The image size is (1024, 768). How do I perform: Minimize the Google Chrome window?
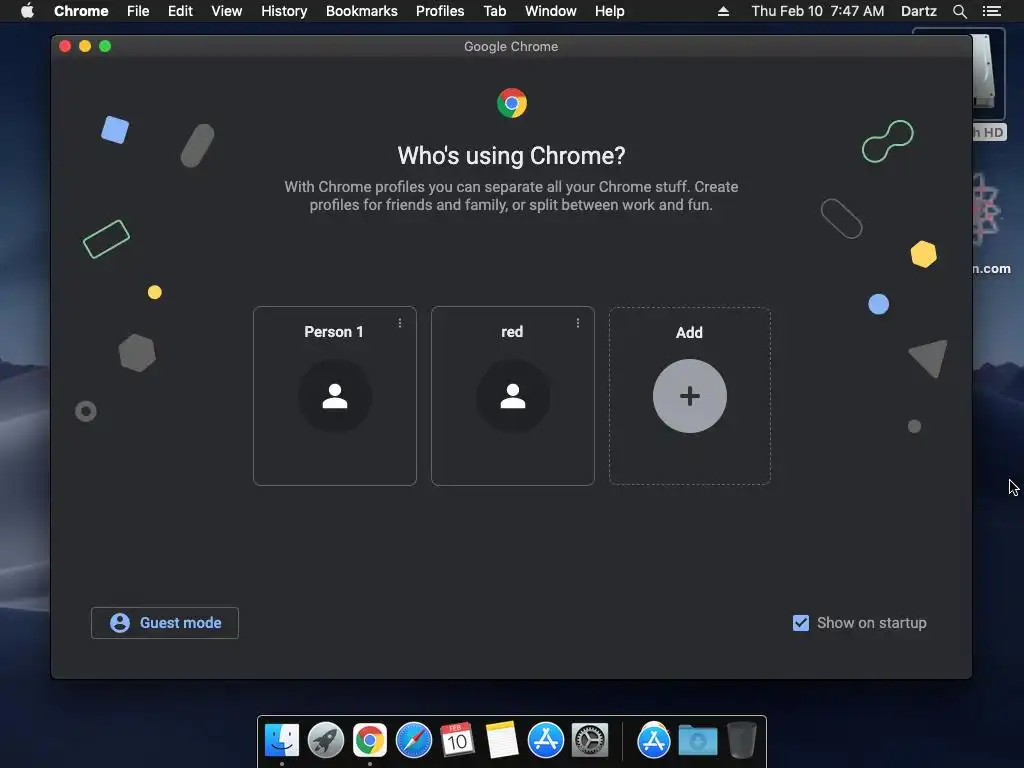85,46
